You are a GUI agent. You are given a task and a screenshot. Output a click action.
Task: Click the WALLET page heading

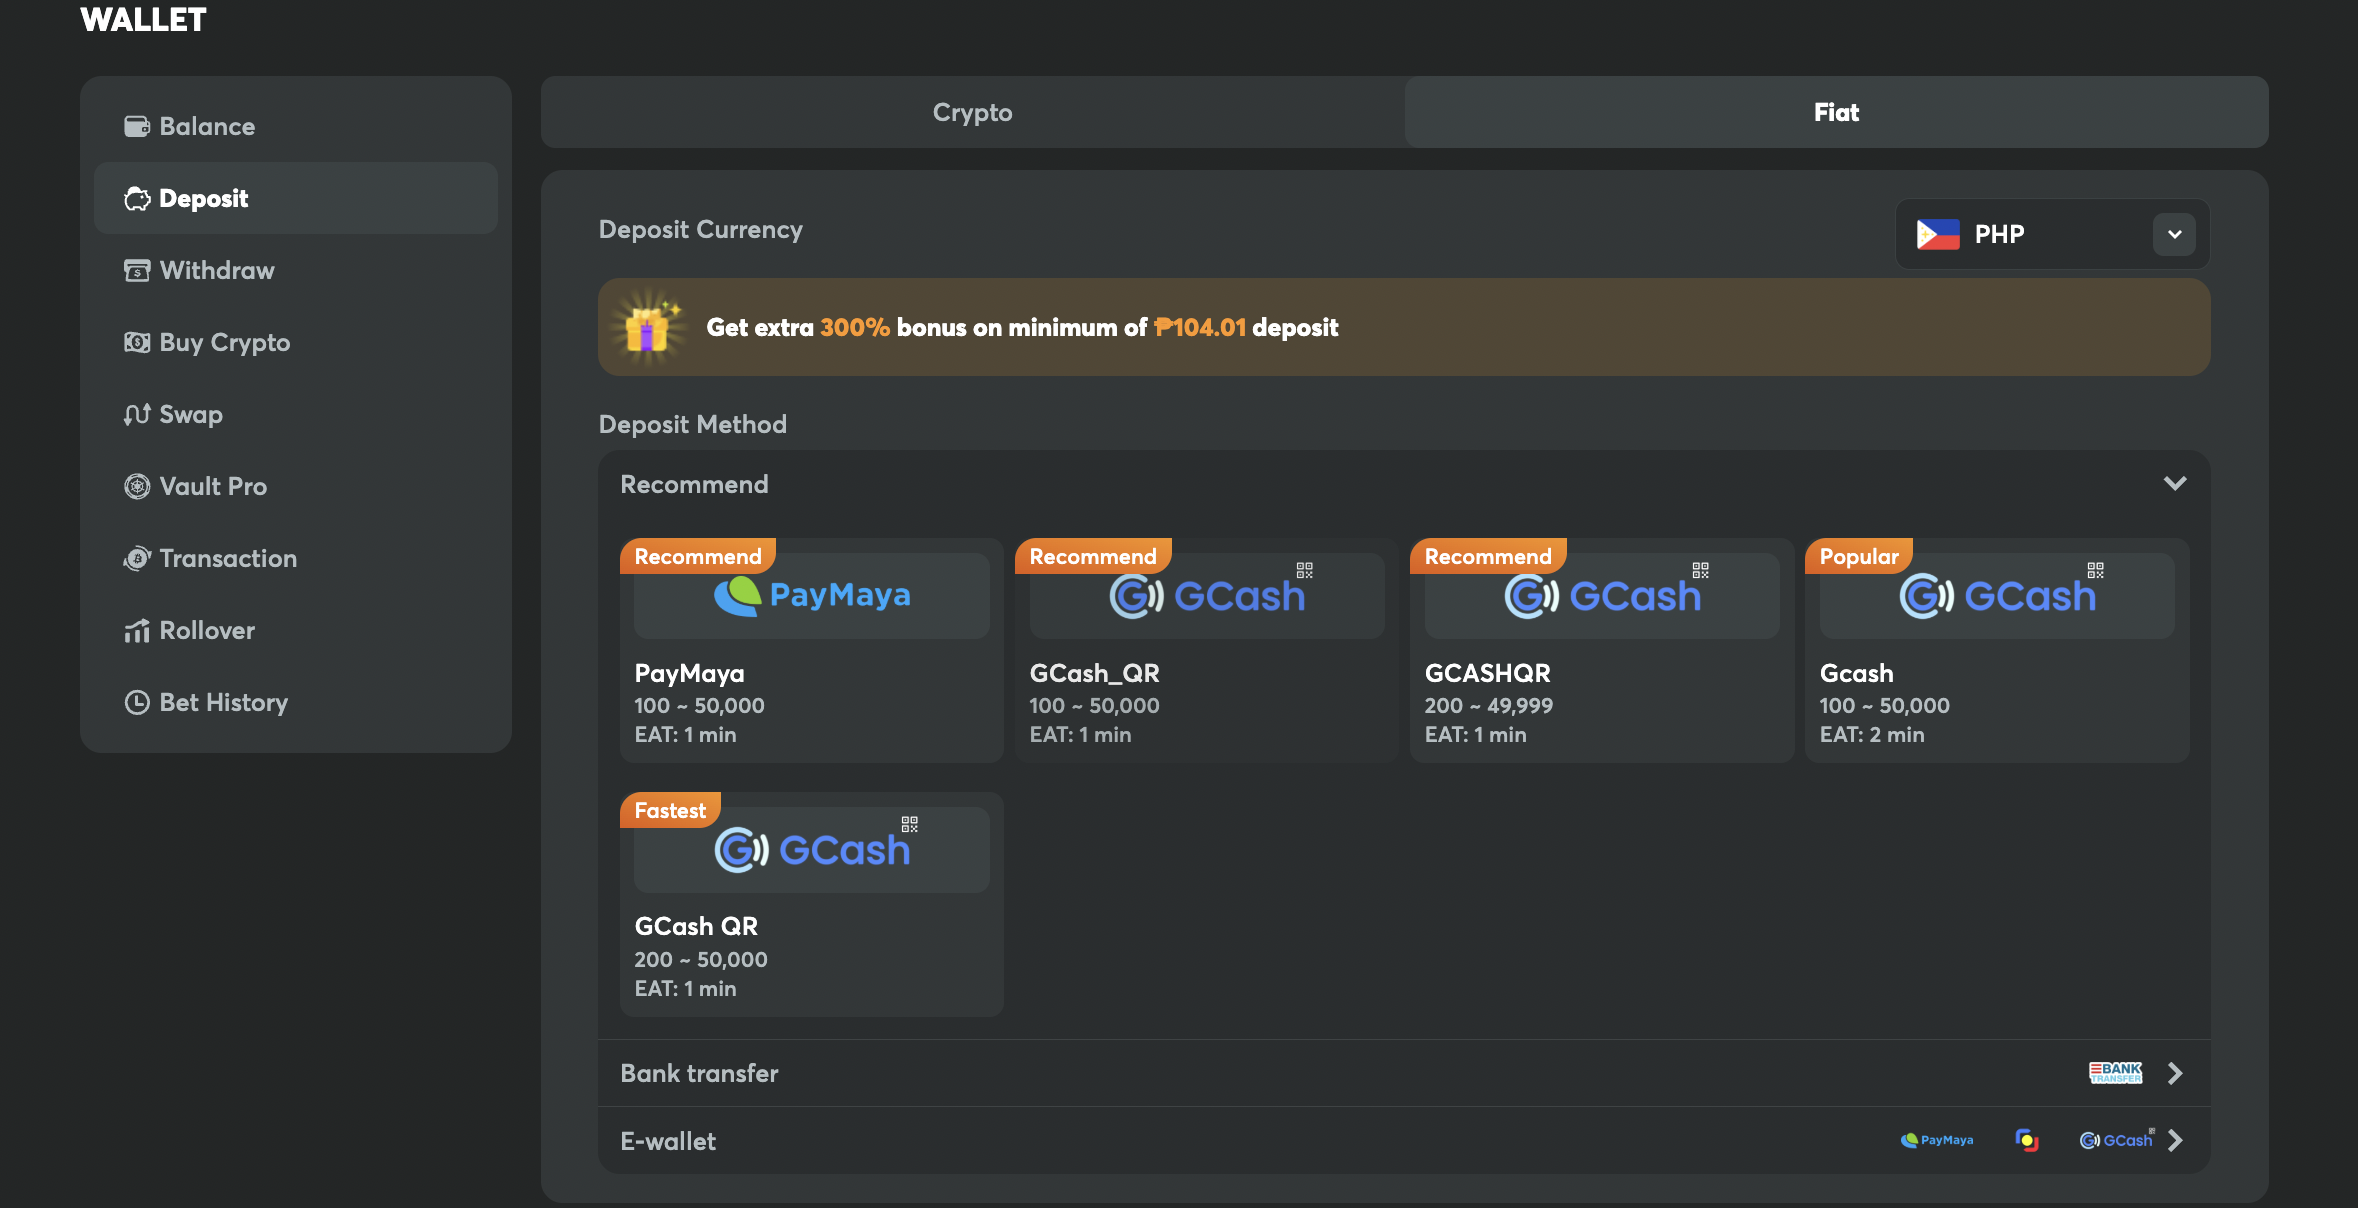click(143, 19)
